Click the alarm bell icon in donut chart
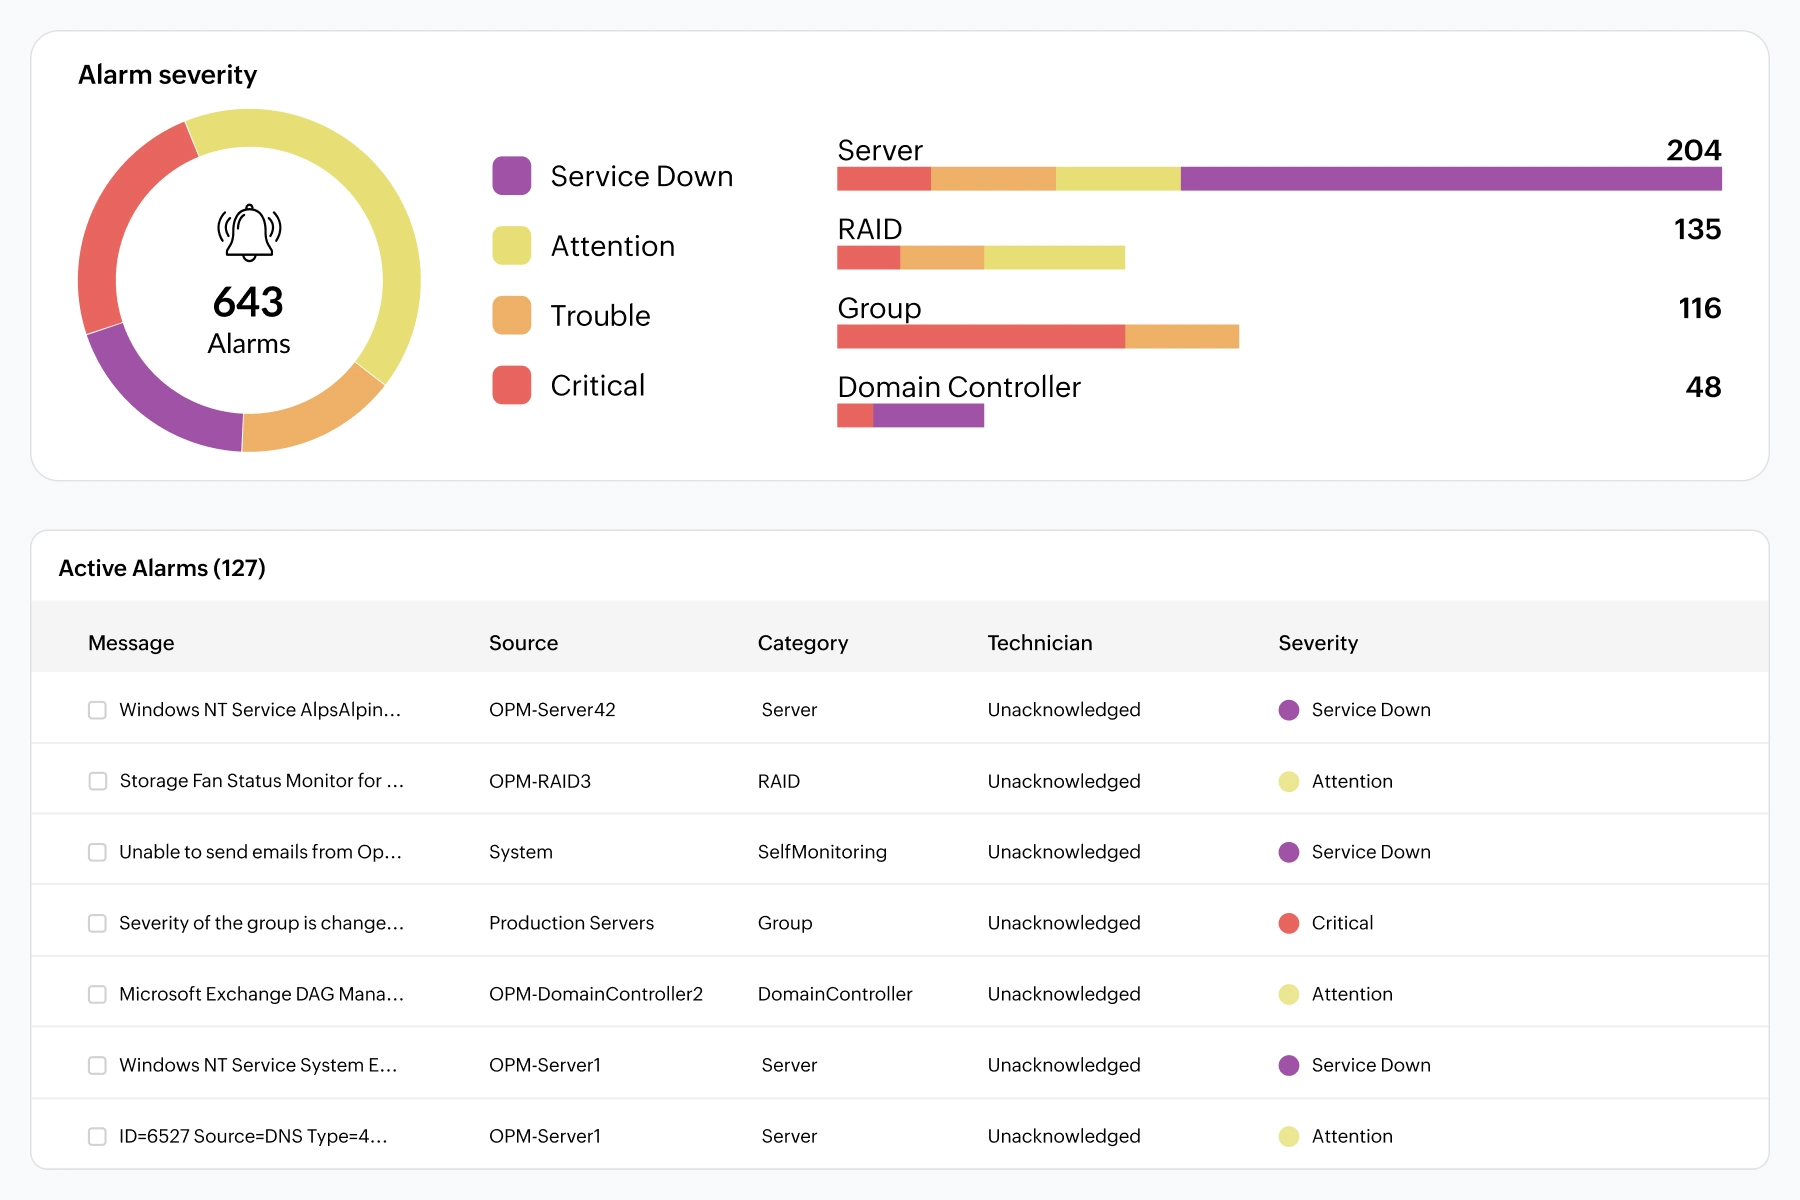The image size is (1800, 1200). (249, 233)
